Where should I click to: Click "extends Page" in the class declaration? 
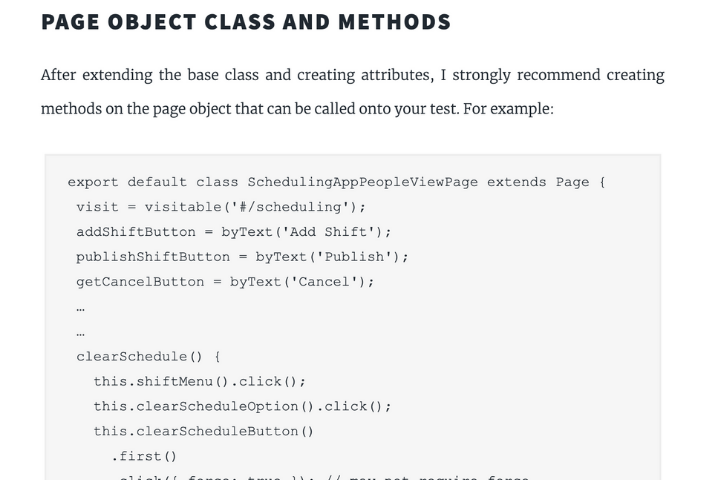click(538, 182)
